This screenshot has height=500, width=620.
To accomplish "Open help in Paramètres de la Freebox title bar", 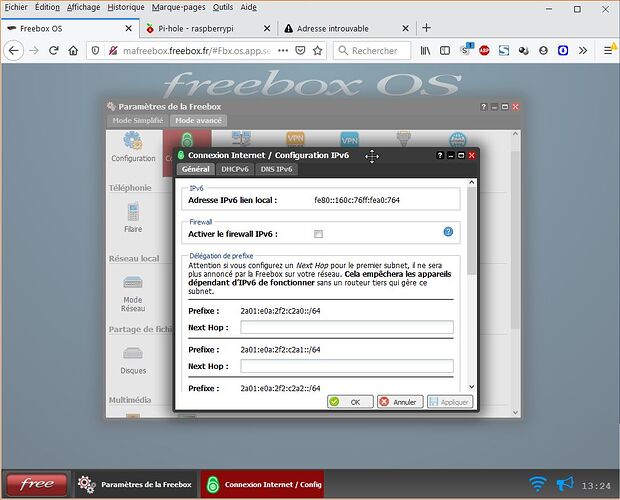I will 484,107.
